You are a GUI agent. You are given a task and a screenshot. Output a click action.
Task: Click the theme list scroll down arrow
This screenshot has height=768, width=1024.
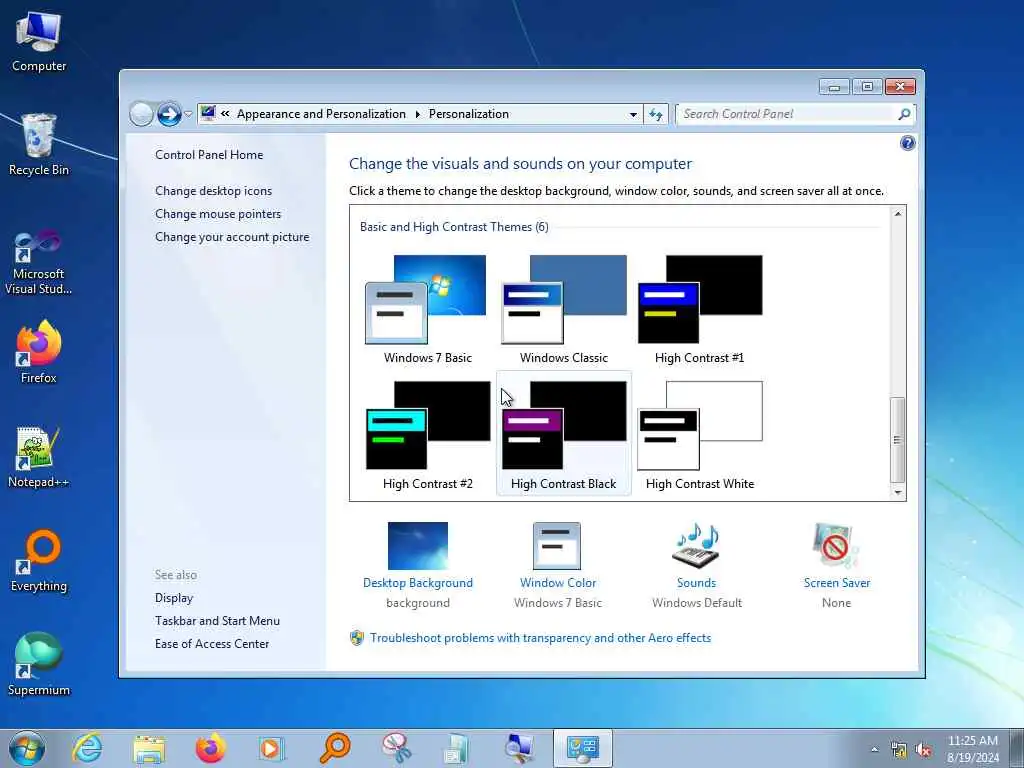[x=898, y=492]
